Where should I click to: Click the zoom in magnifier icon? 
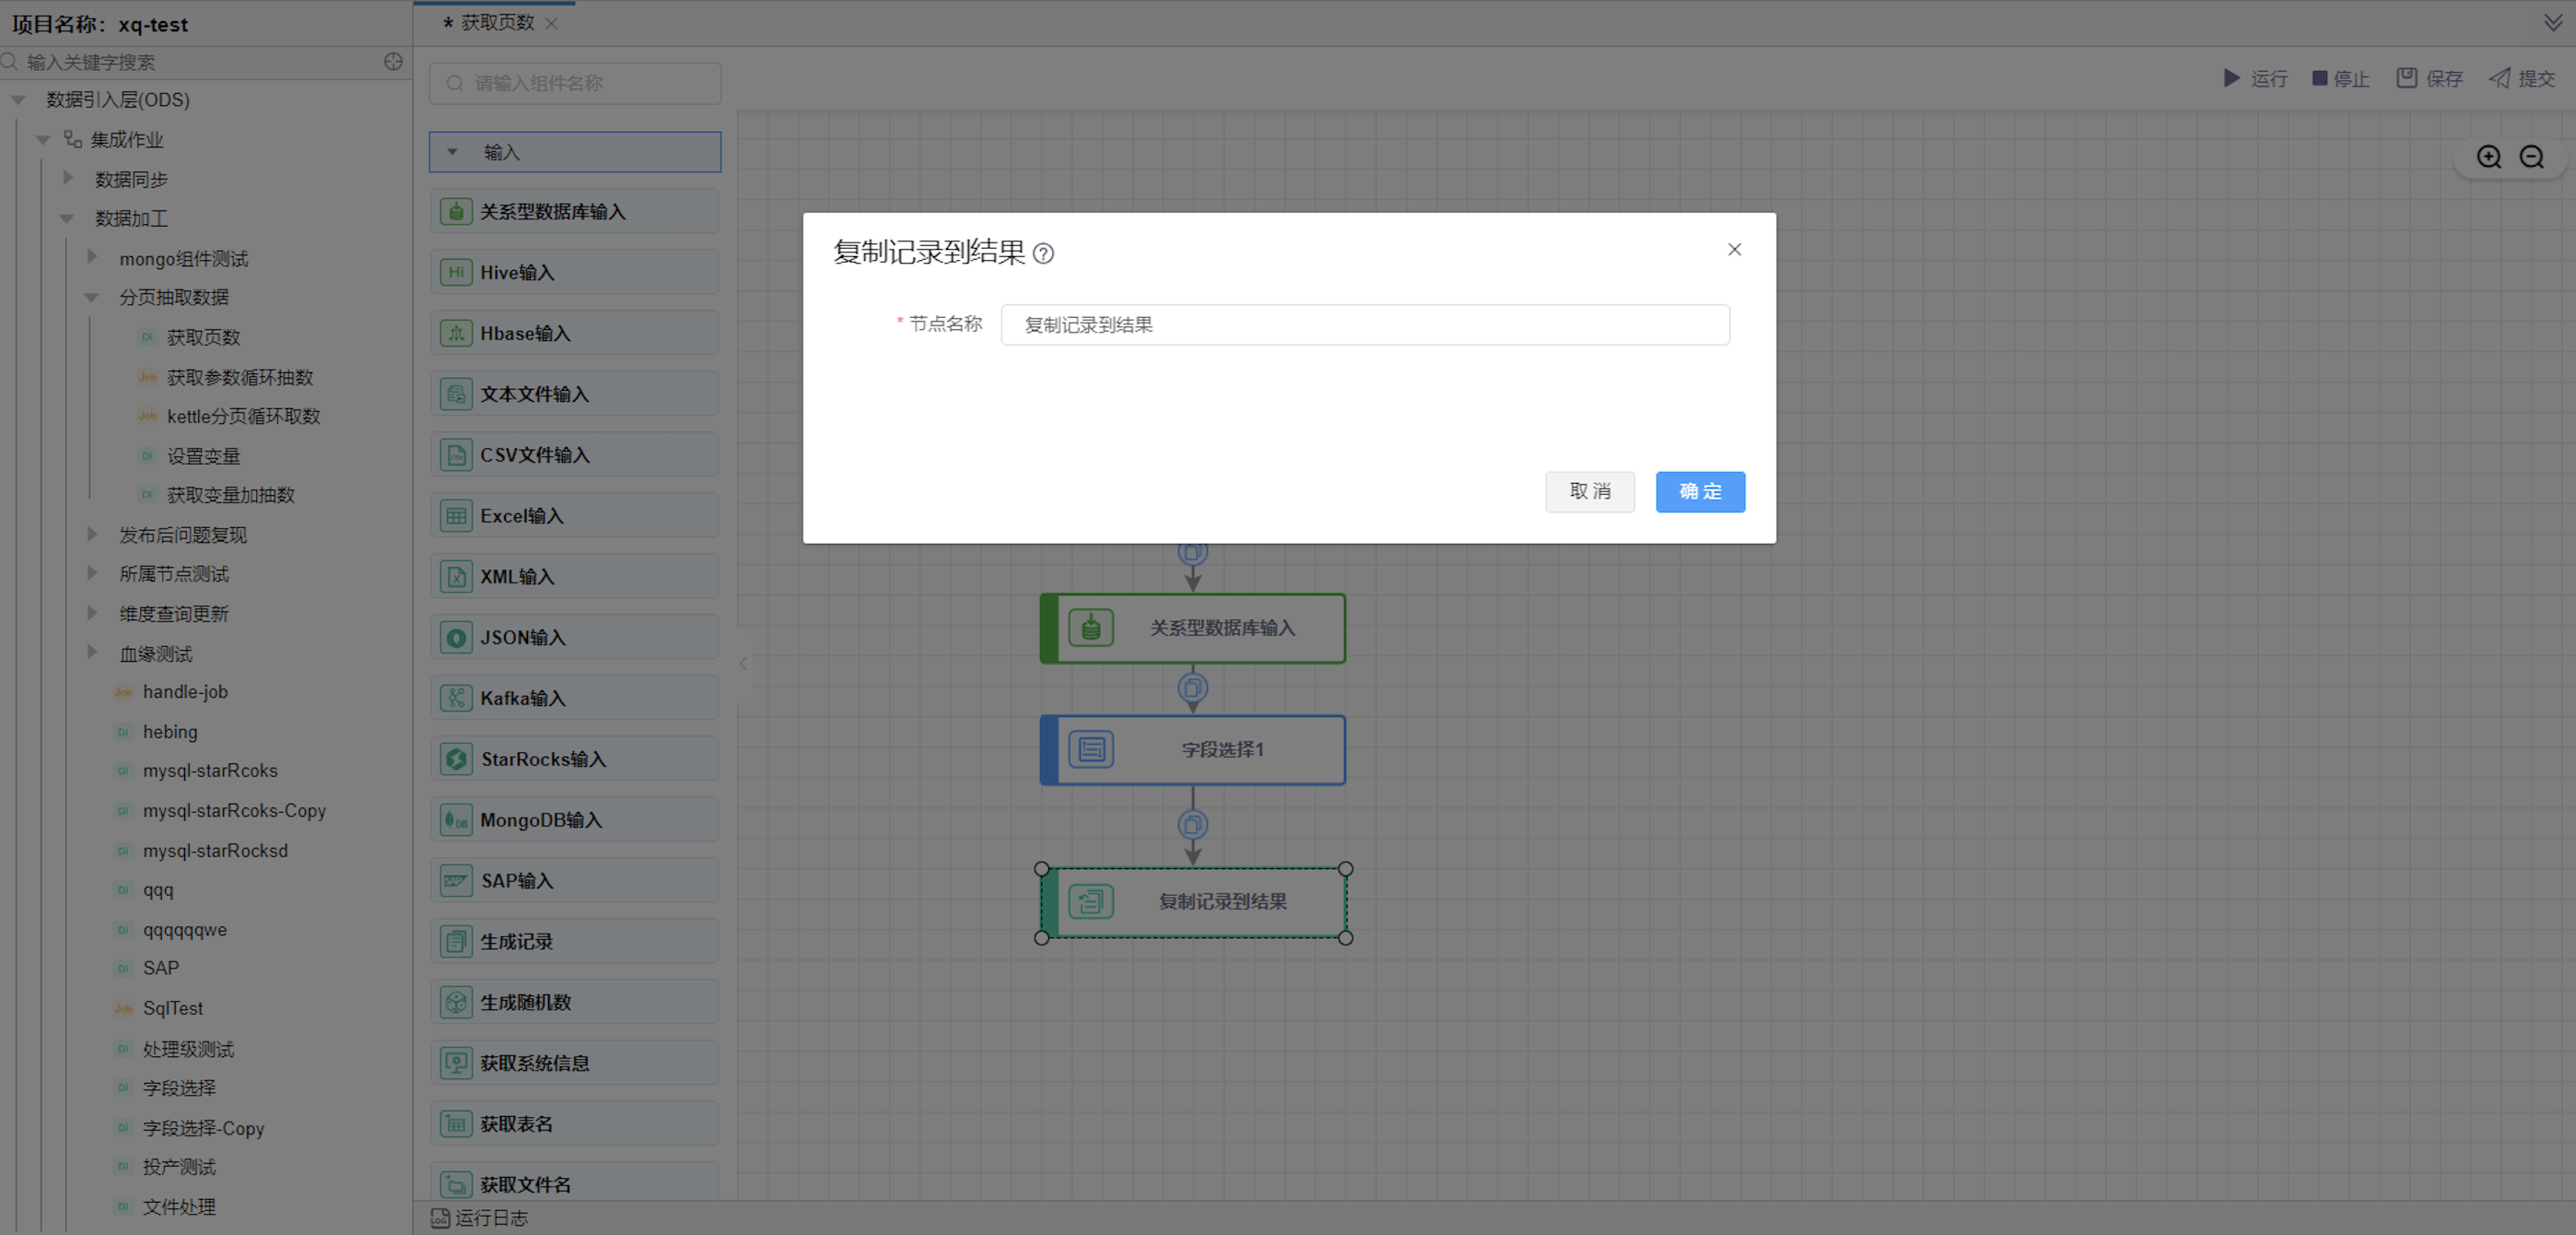tap(2488, 157)
